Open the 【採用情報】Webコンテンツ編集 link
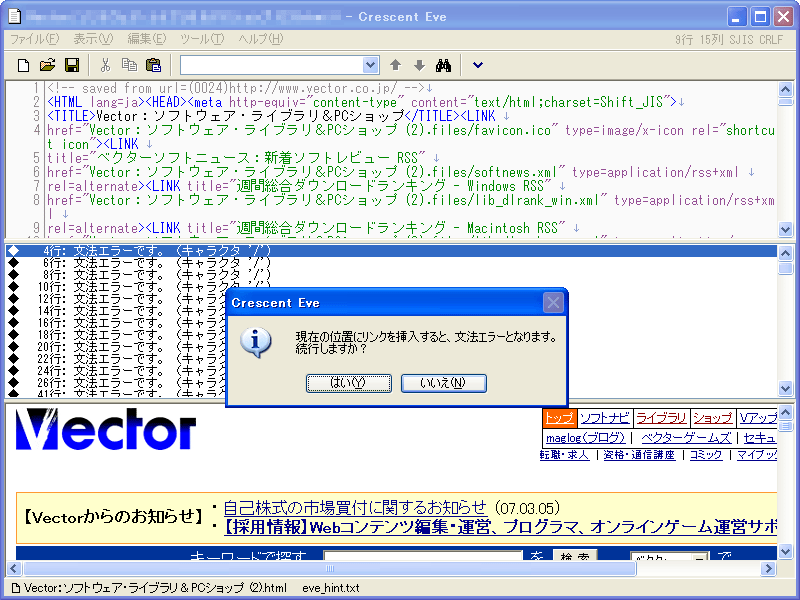This screenshot has width=800, height=600. pos(500,526)
